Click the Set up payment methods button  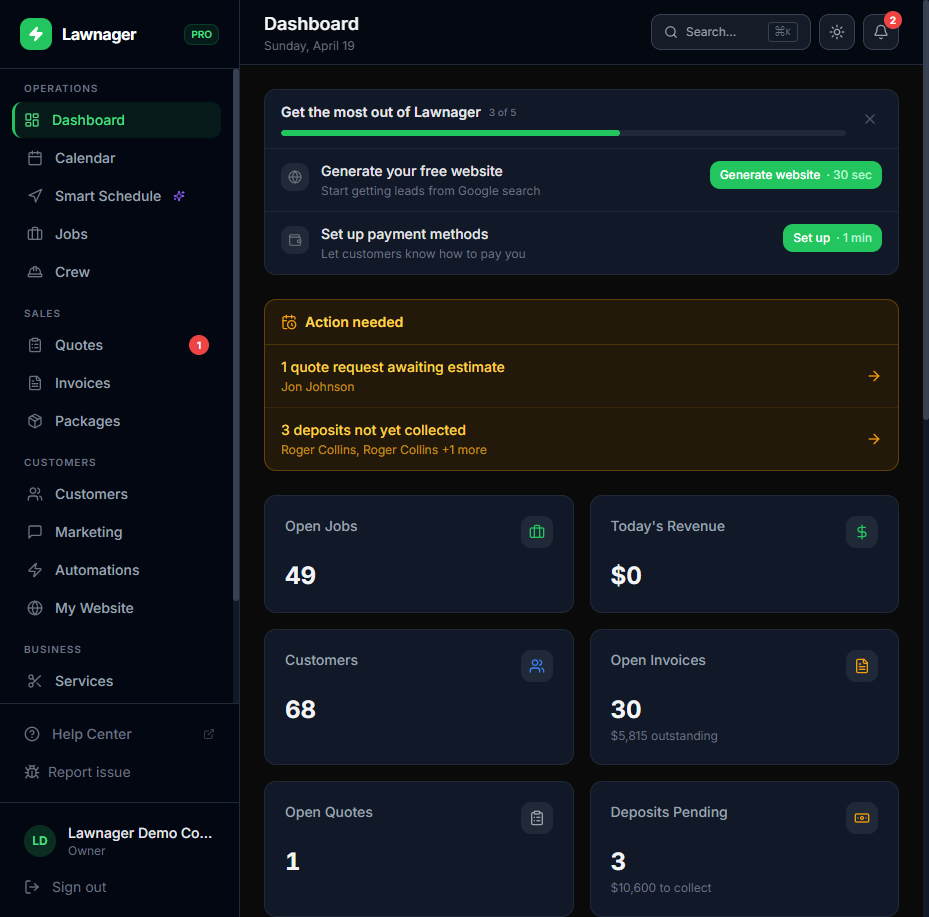pyautogui.click(x=832, y=238)
